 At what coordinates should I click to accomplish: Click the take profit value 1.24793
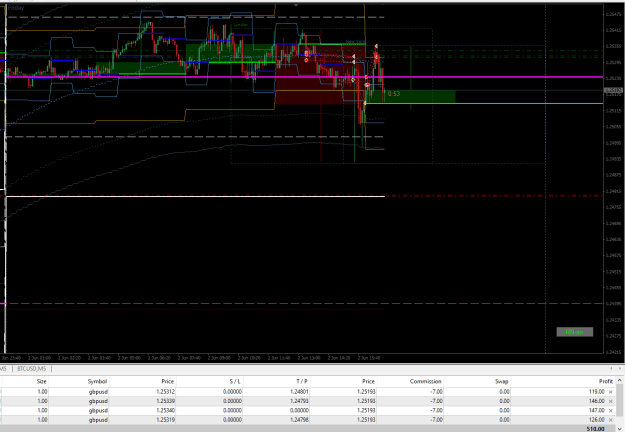click(299, 401)
